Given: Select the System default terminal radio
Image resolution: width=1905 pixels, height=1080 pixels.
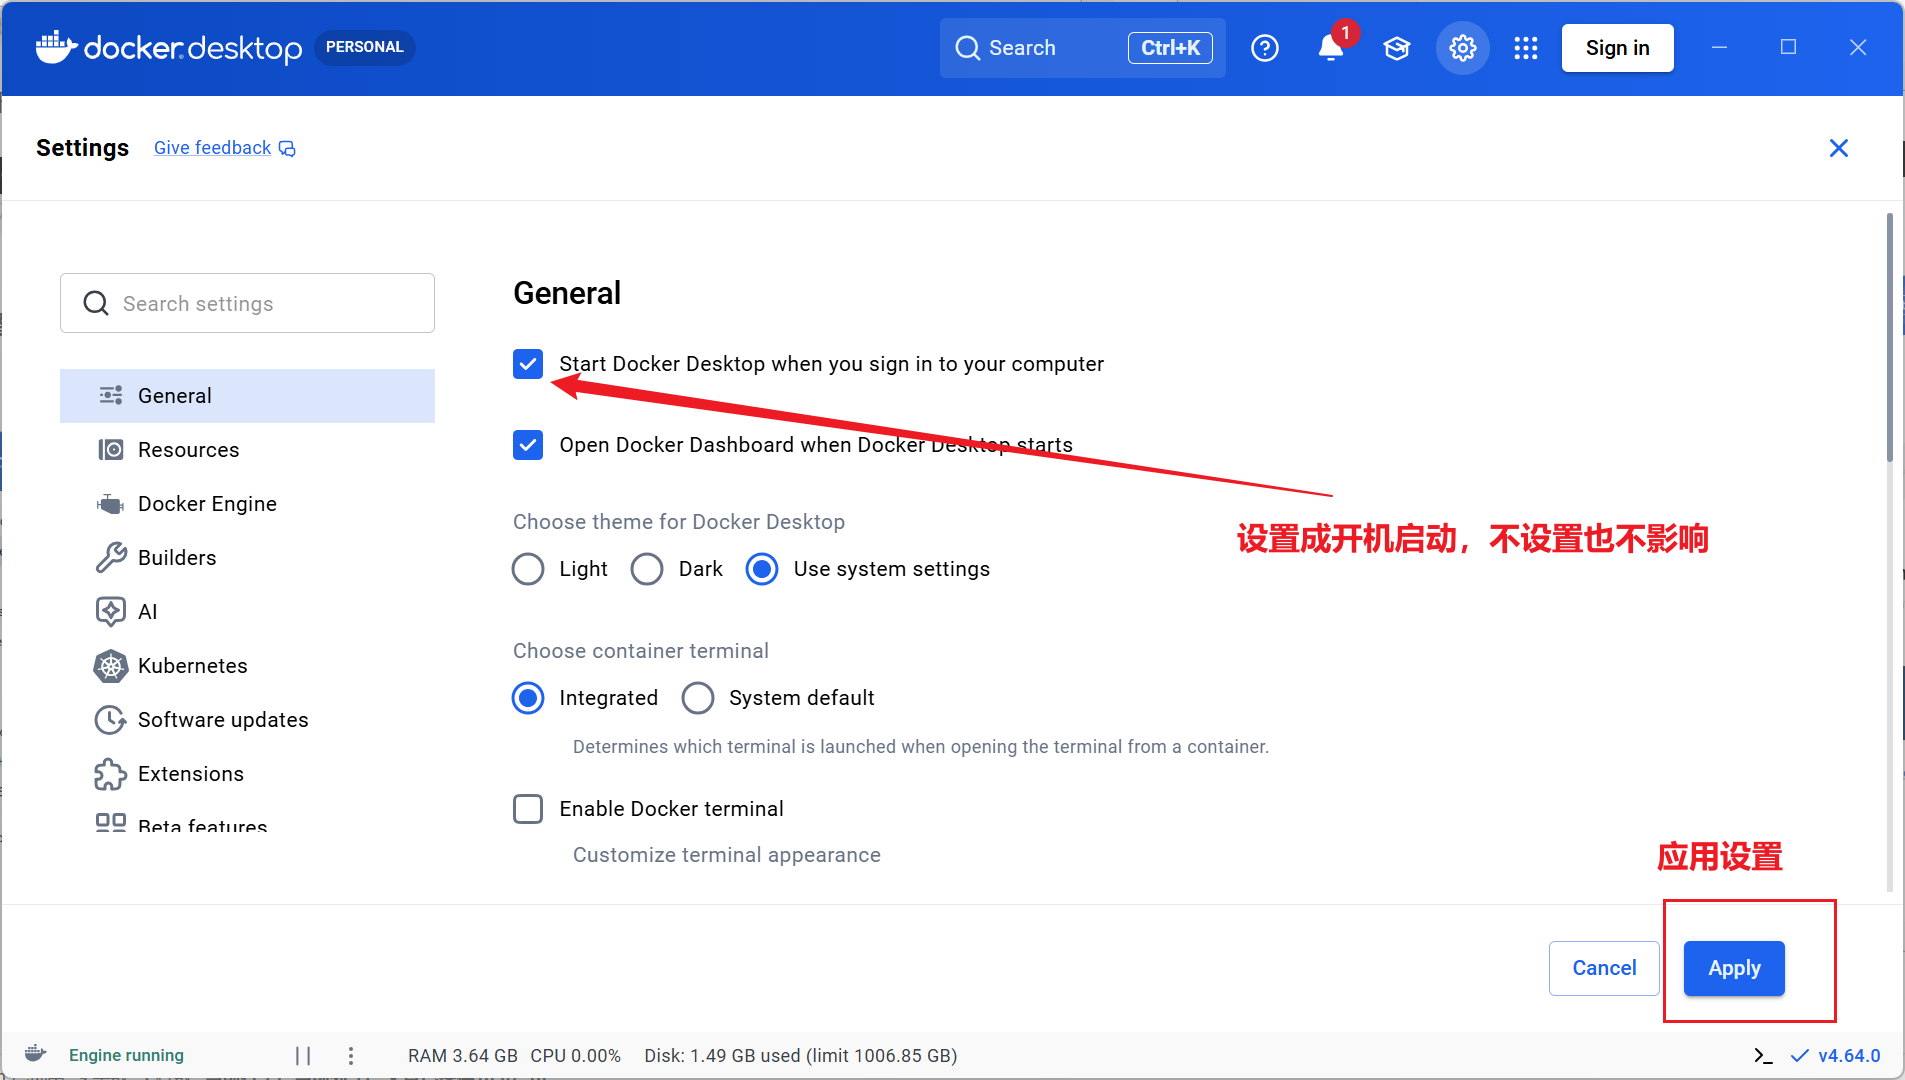Looking at the screenshot, I should [698, 698].
